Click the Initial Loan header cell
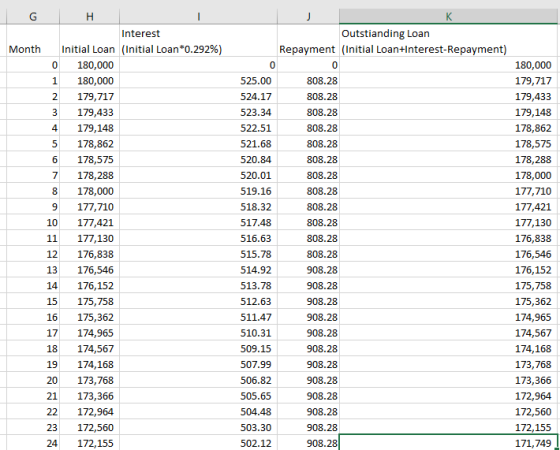The image size is (560, 450). click(x=89, y=41)
